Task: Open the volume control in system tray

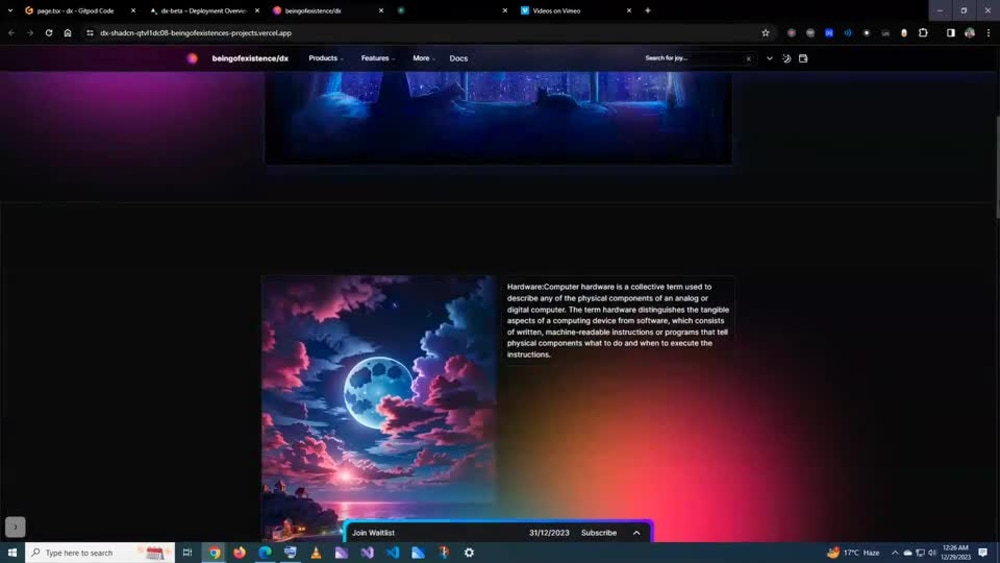Action: pyautogui.click(x=932, y=552)
